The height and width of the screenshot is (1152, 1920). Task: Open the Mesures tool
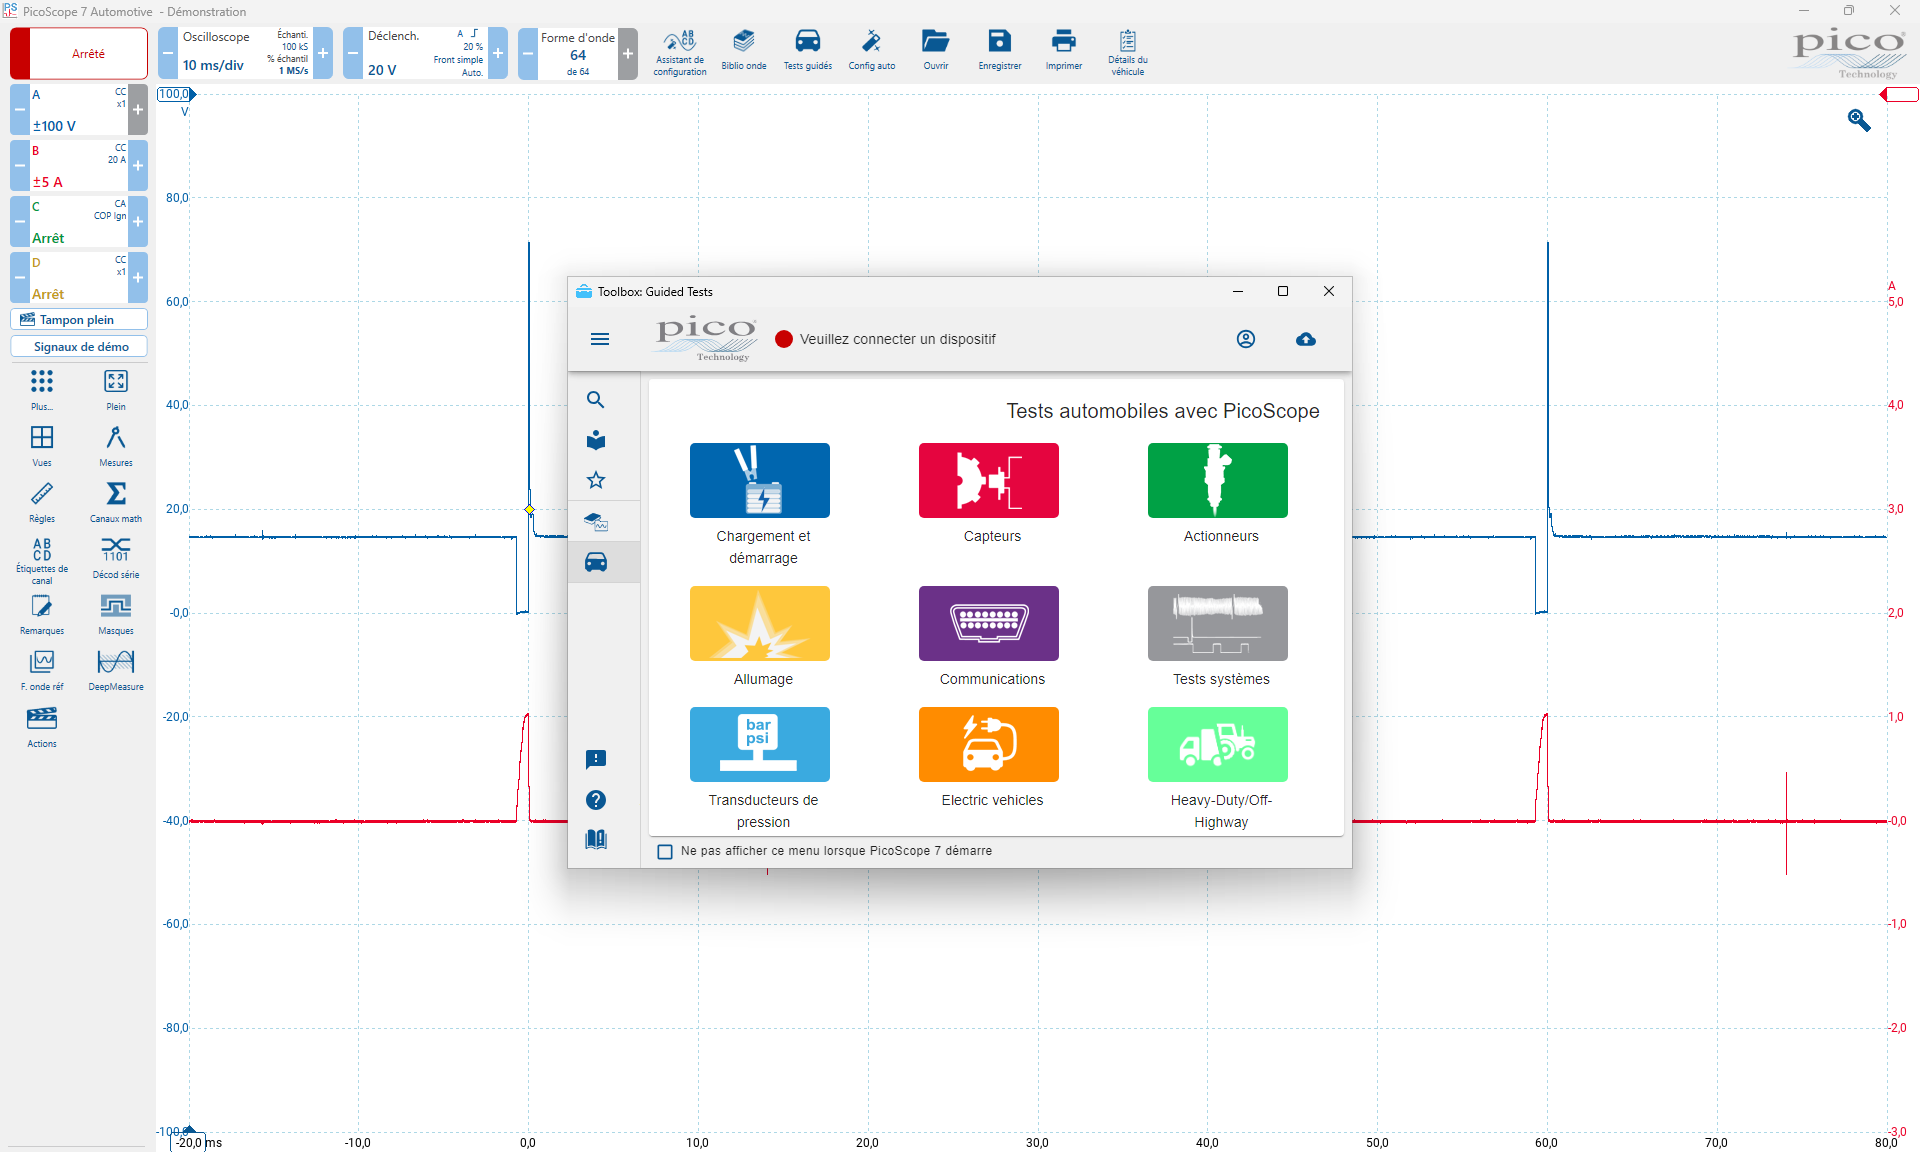click(x=116, y=445)
